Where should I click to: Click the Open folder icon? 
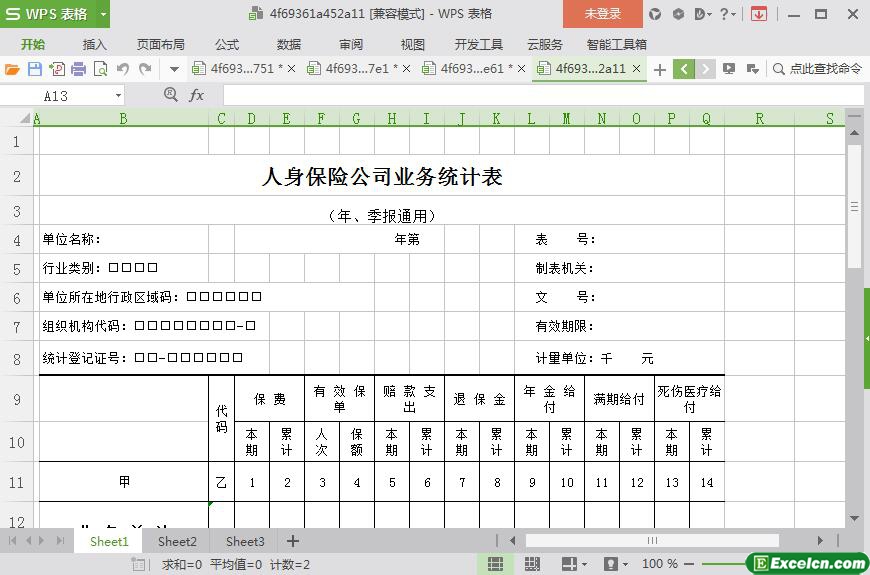coord(12,69)
